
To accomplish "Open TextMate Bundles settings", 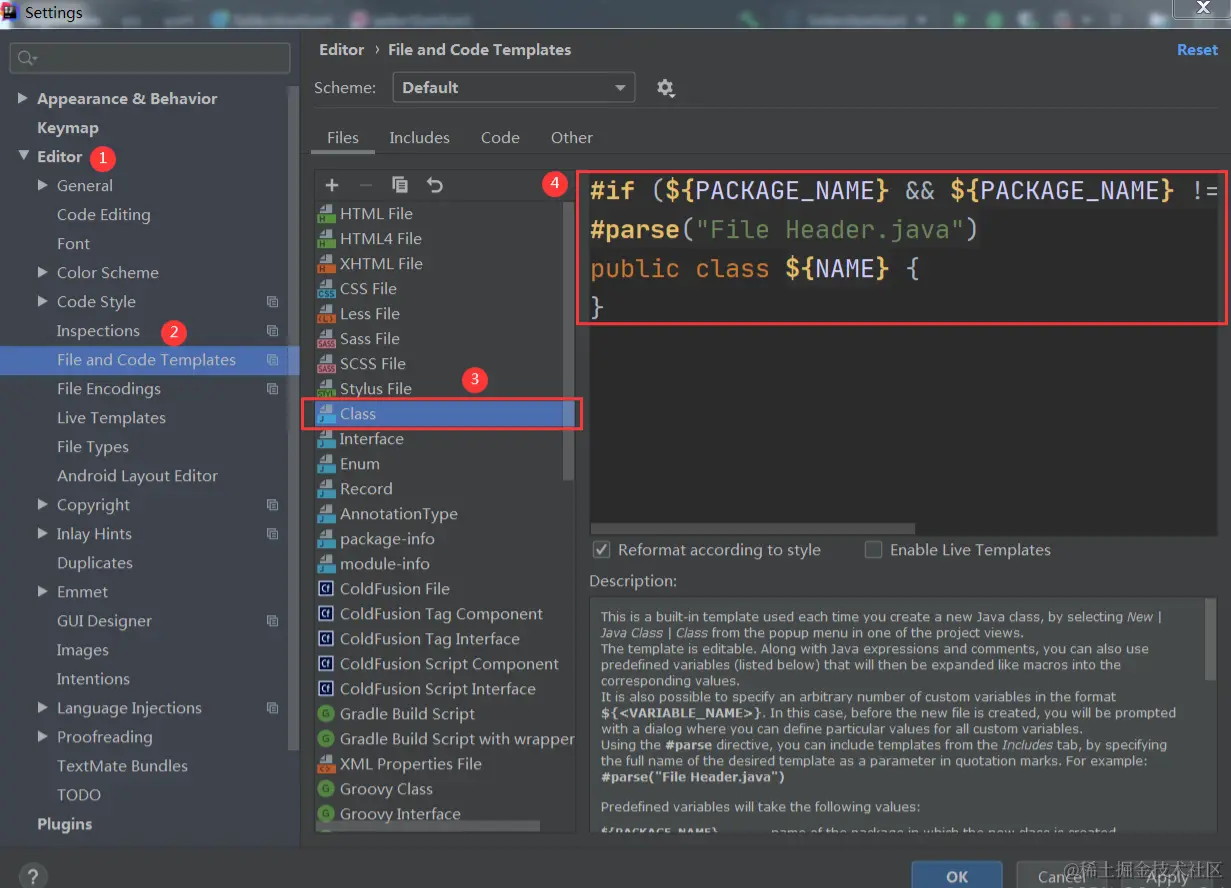I will 122,766.
